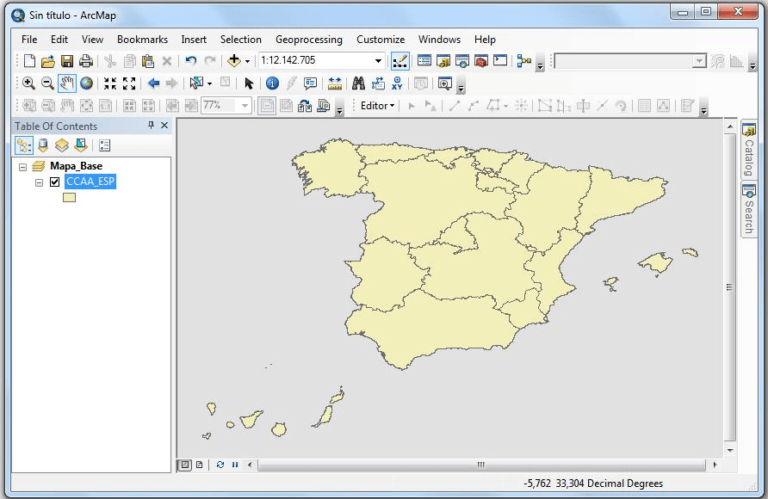This screenshot has height=499, width=768.
Task: Open the Python window icon
Action: [x=500, y=61]
